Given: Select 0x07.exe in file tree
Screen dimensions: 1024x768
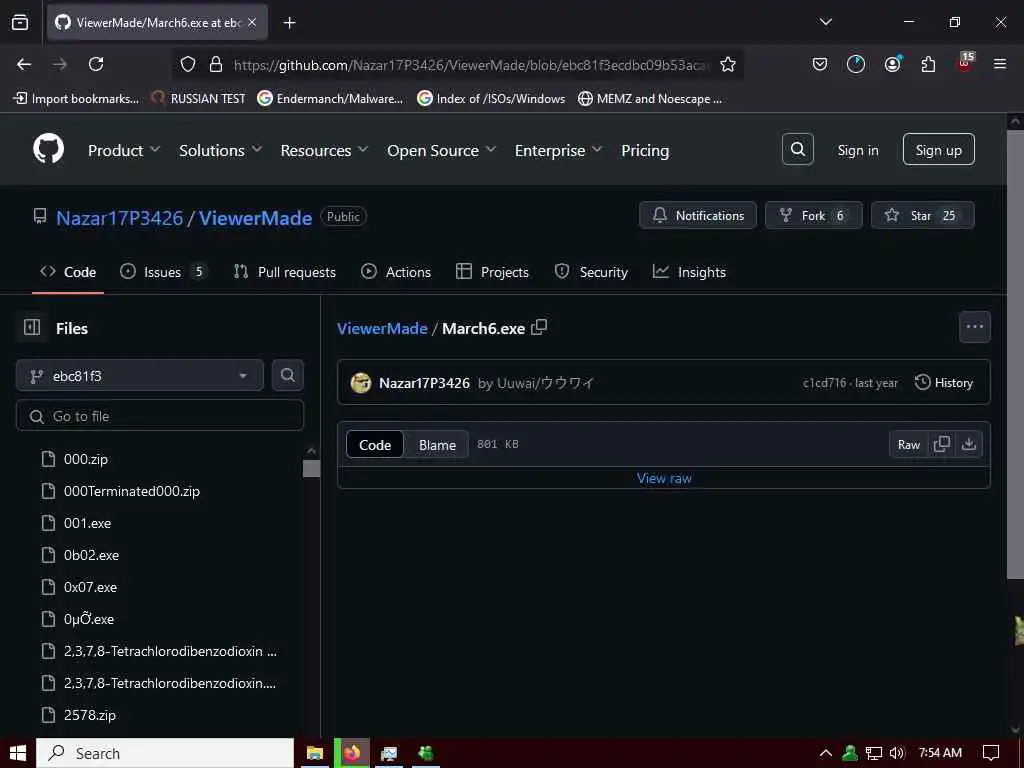Looking at the screenshot, I should pos(90,587).
